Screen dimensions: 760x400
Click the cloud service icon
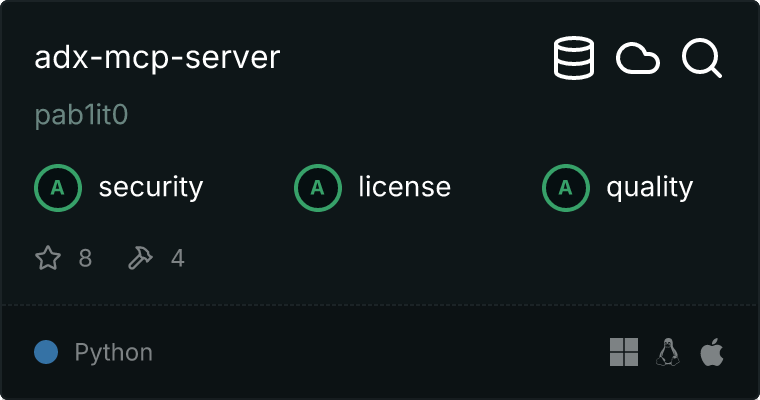pos(638,59)
